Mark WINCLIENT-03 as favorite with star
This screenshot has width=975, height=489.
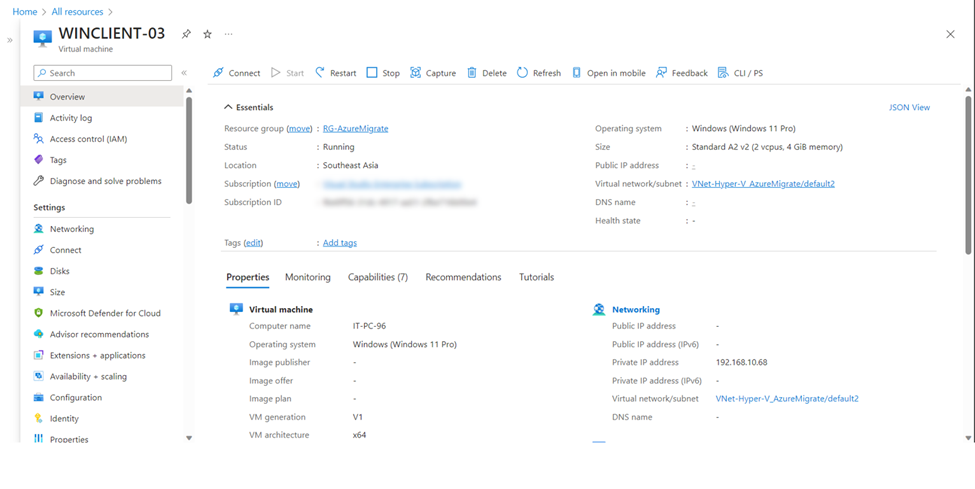208,34
